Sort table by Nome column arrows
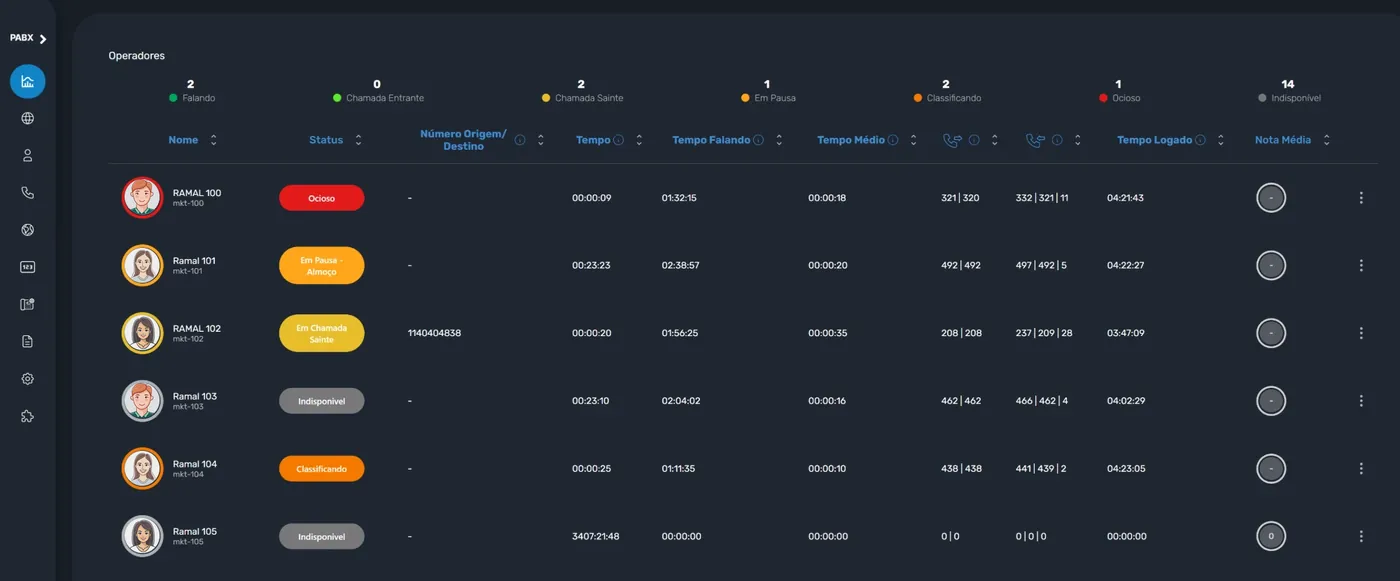Image resolution: width=1400 pixels, height=581 pixels. [x=213, y=140]
